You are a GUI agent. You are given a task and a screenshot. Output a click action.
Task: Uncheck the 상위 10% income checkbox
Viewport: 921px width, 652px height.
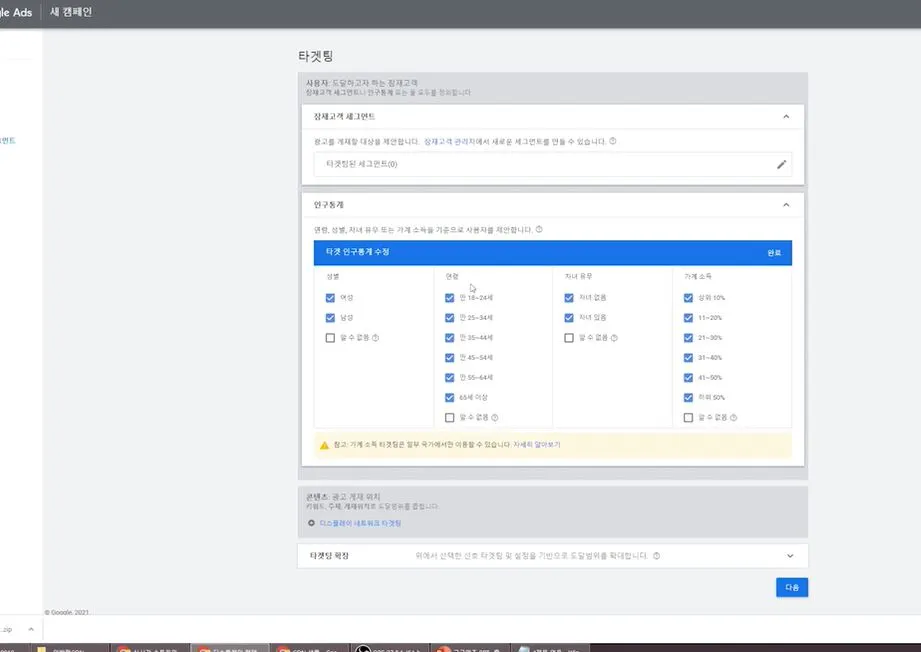click(688, 298)
